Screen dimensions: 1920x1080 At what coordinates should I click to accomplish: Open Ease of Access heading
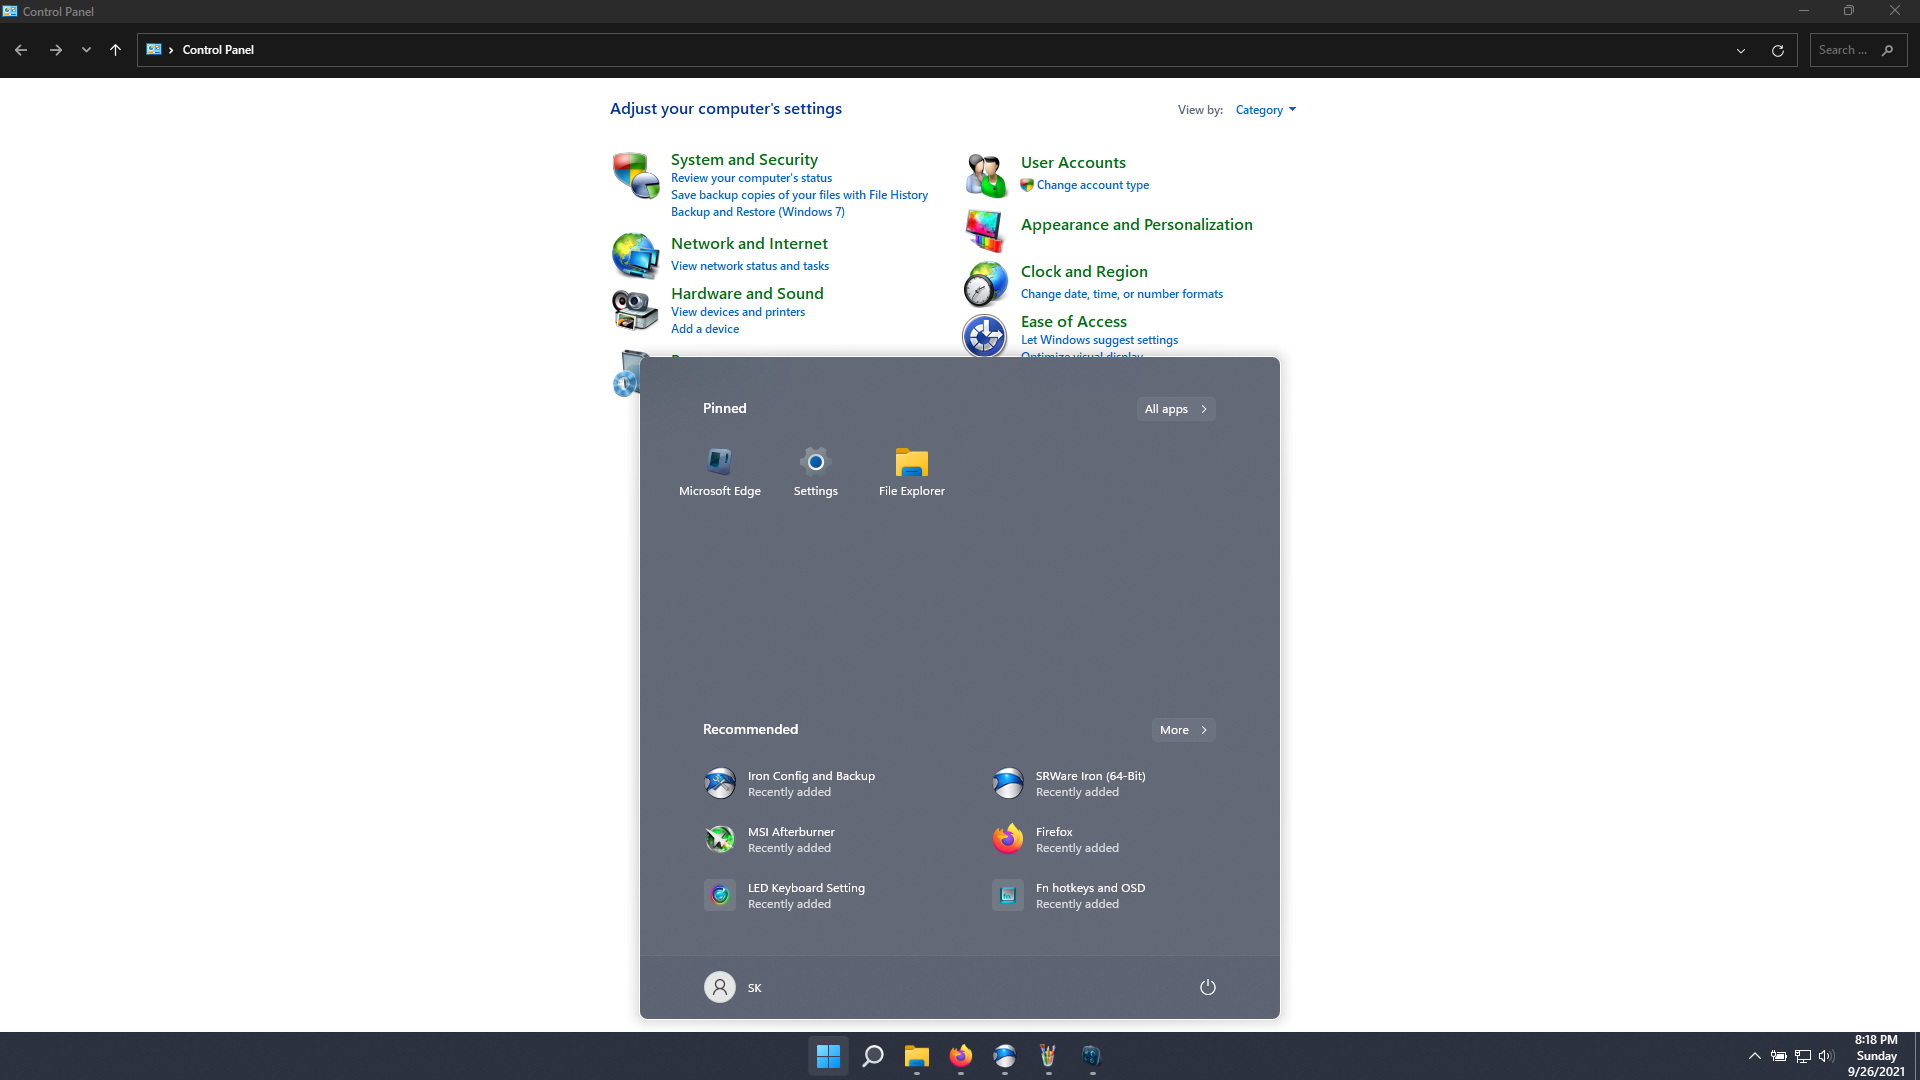click(x=1074, y=322)
